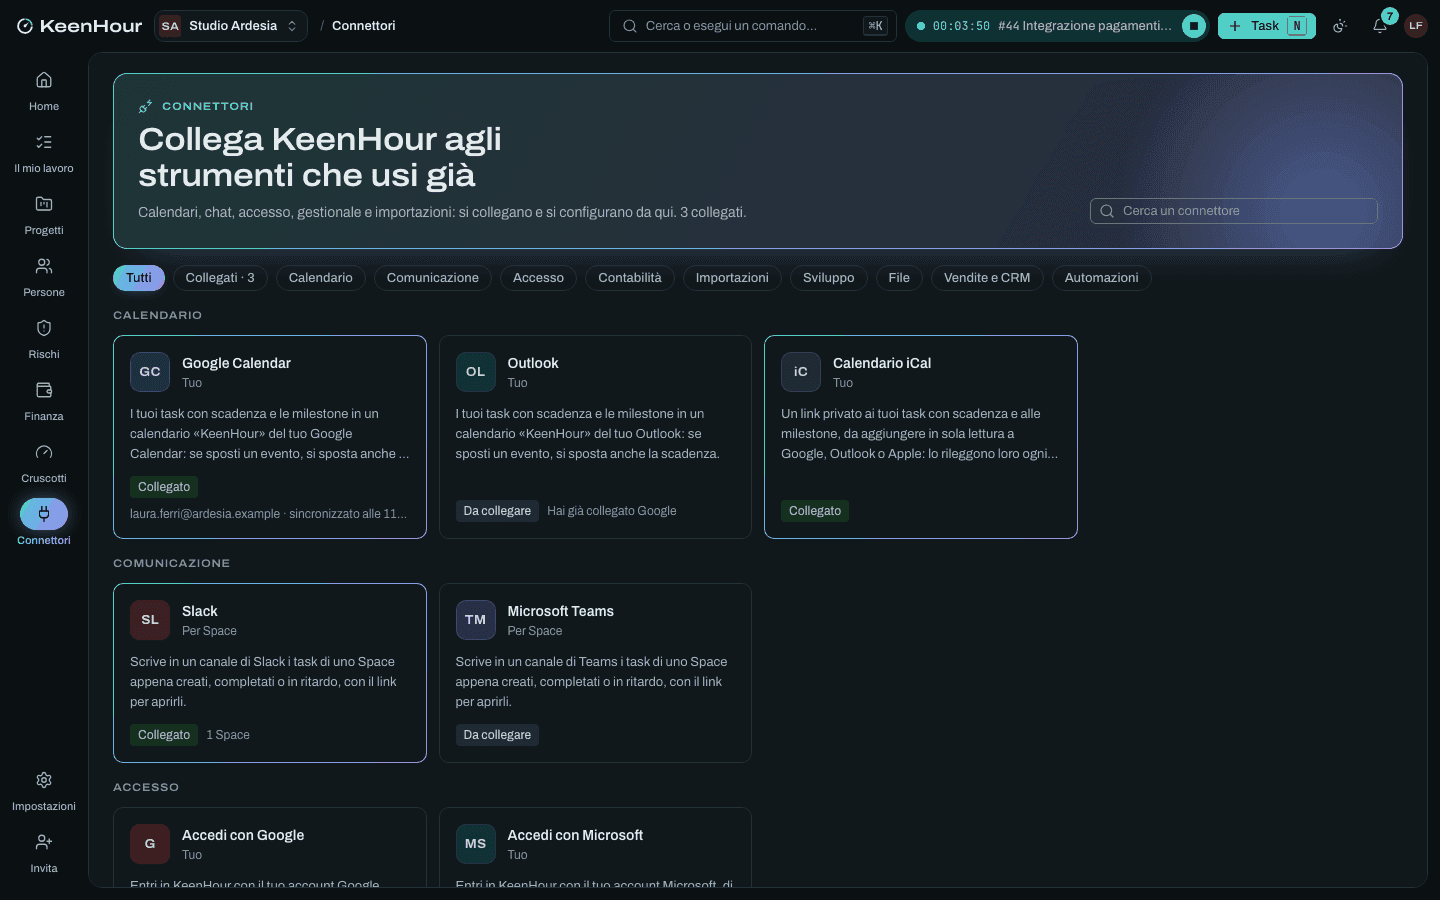
Task: Open the Accedi con Microsoft card
Action: [595, 848]
